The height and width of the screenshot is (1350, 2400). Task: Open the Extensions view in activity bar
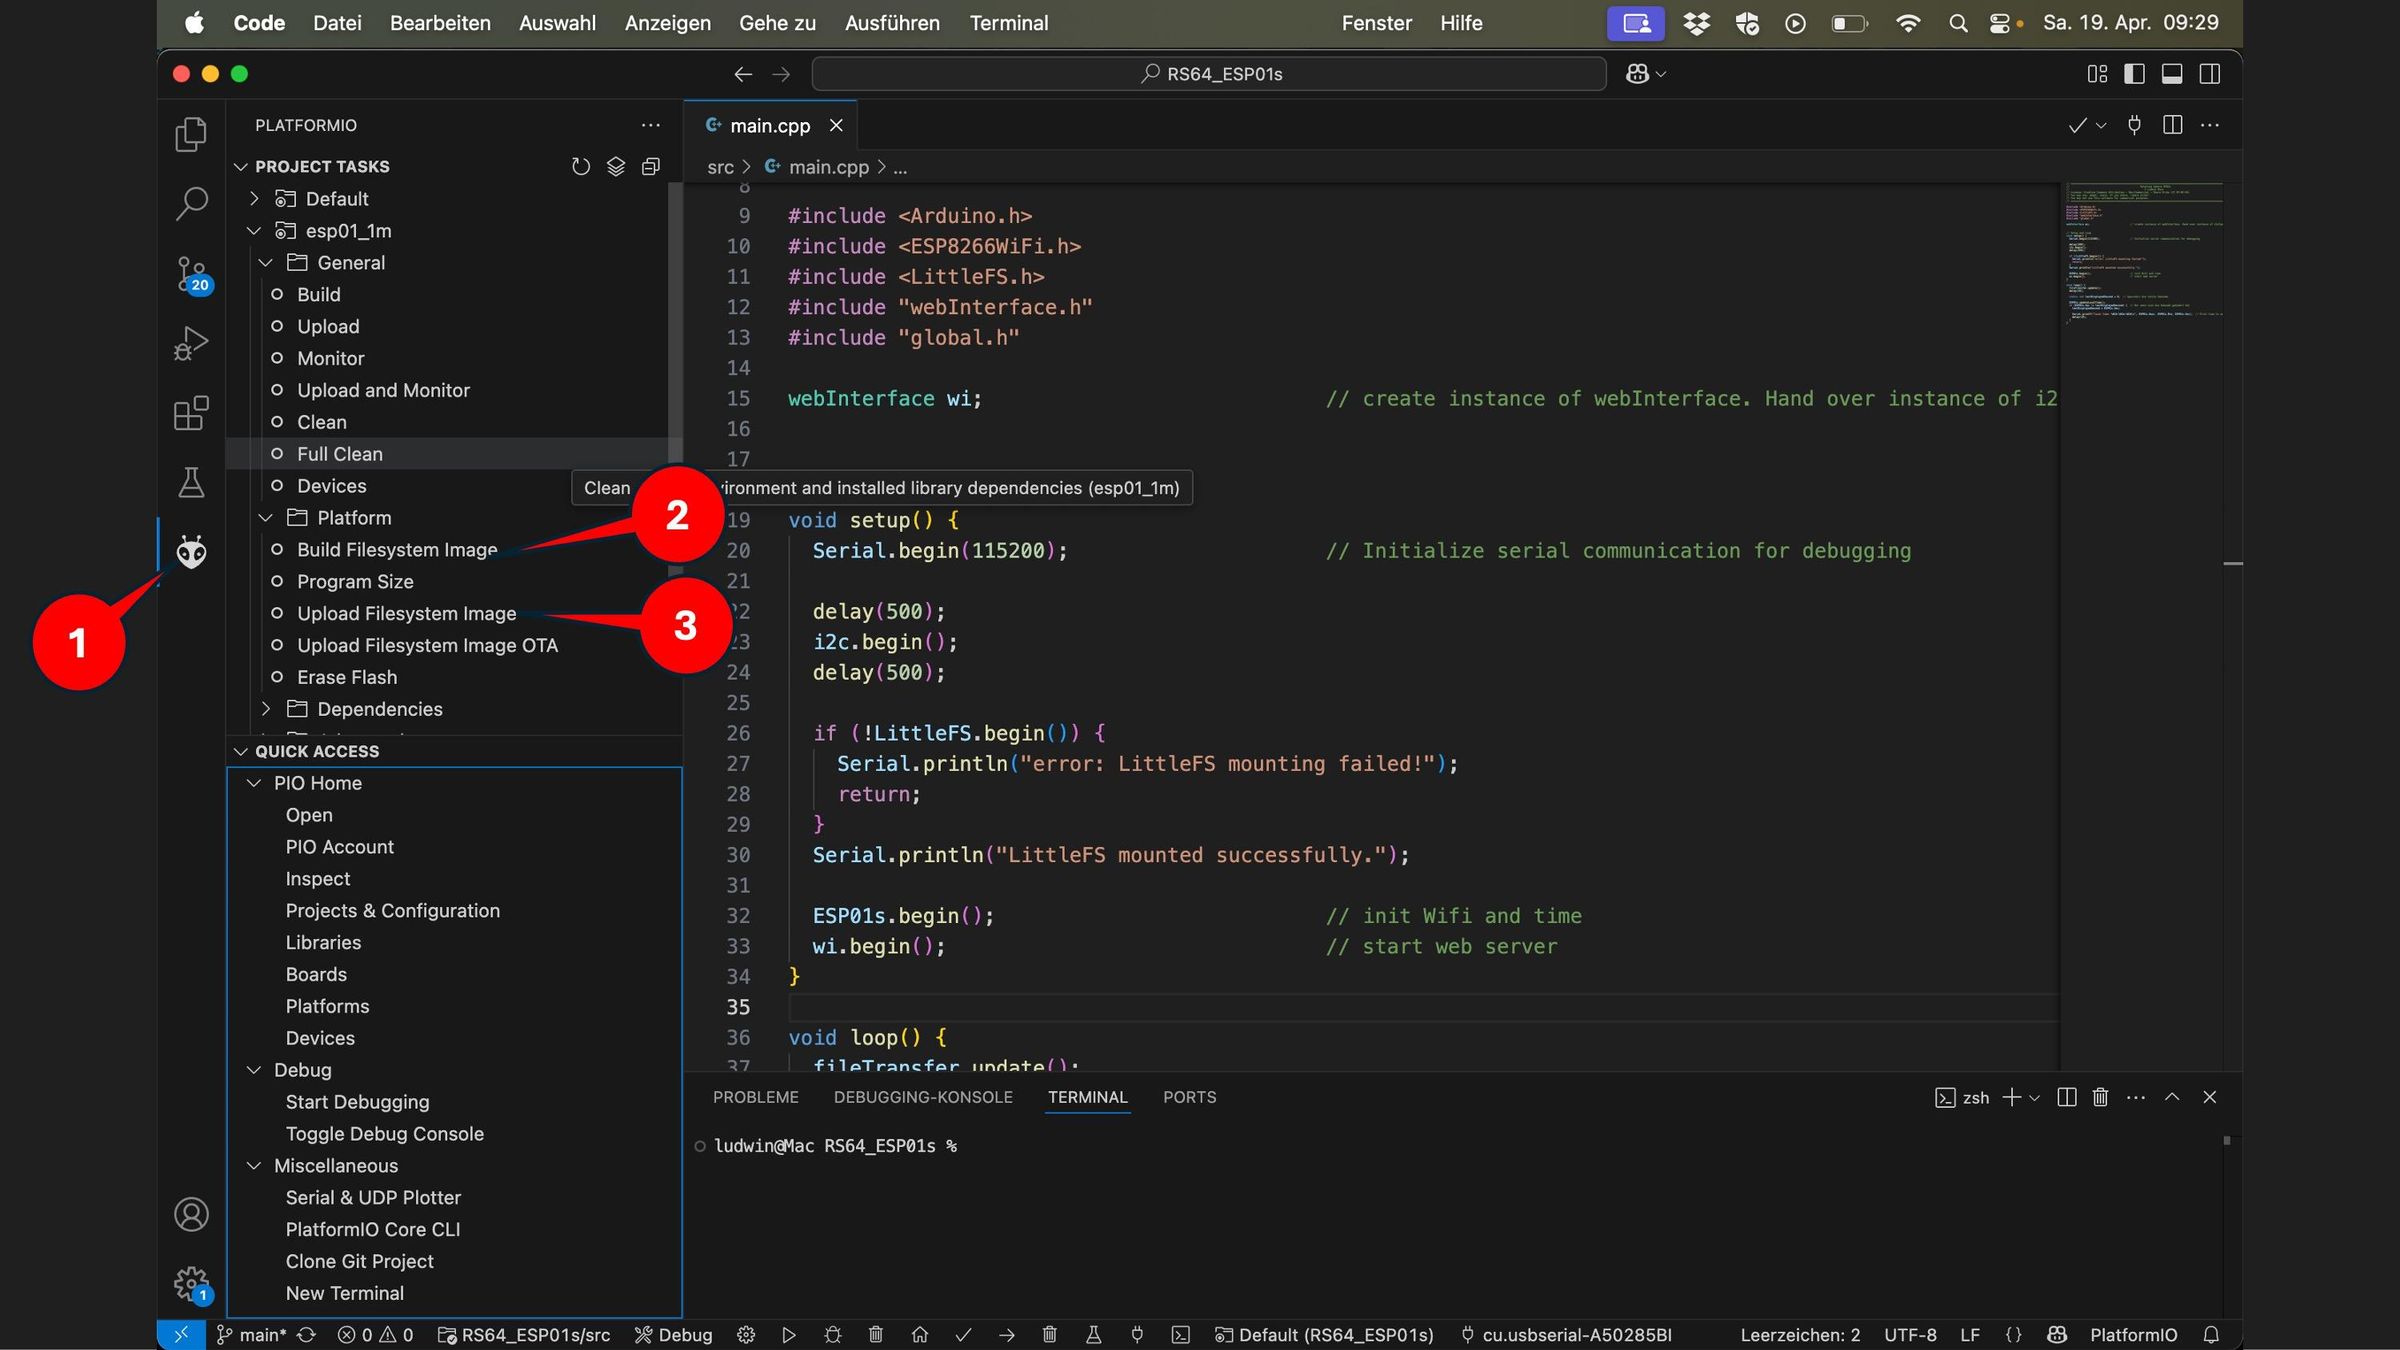(191, 412)
